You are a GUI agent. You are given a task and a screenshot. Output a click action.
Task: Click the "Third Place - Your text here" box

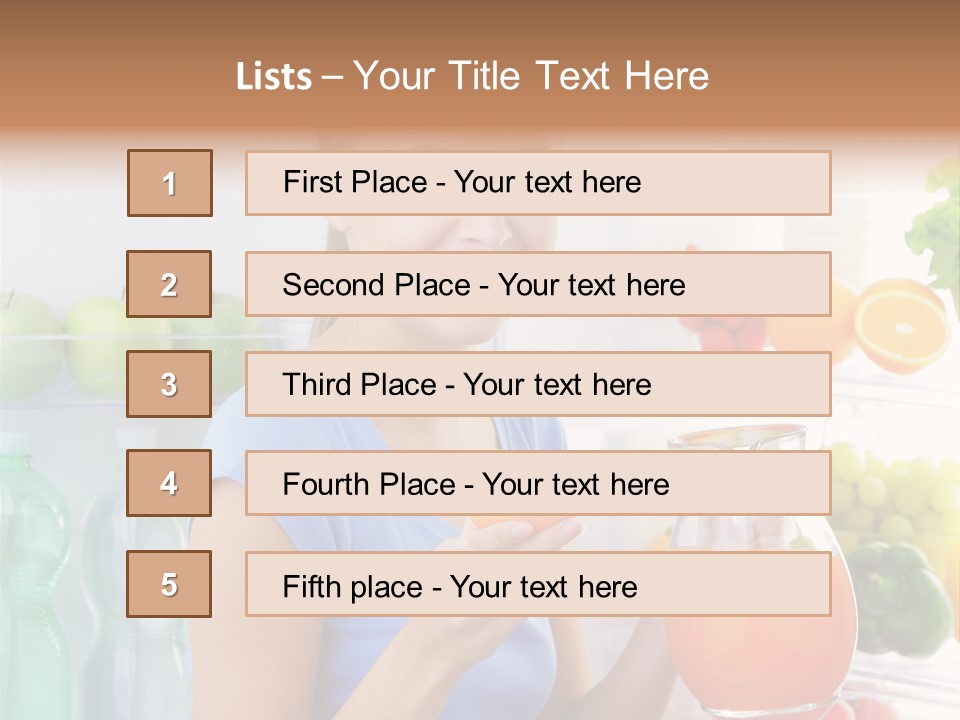538,384
